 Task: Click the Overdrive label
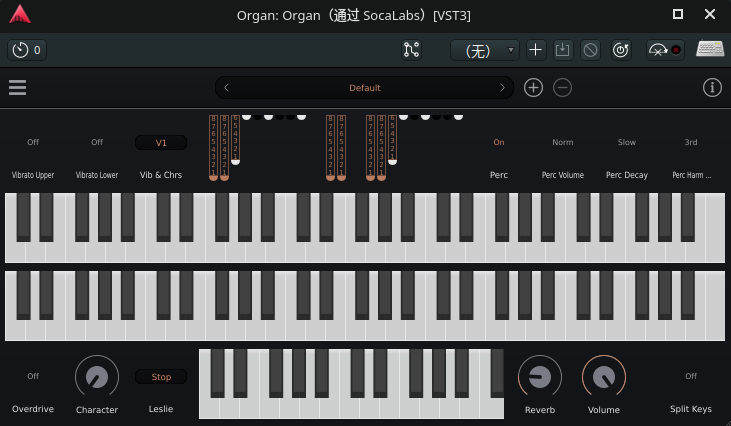(x=33, y=409)
